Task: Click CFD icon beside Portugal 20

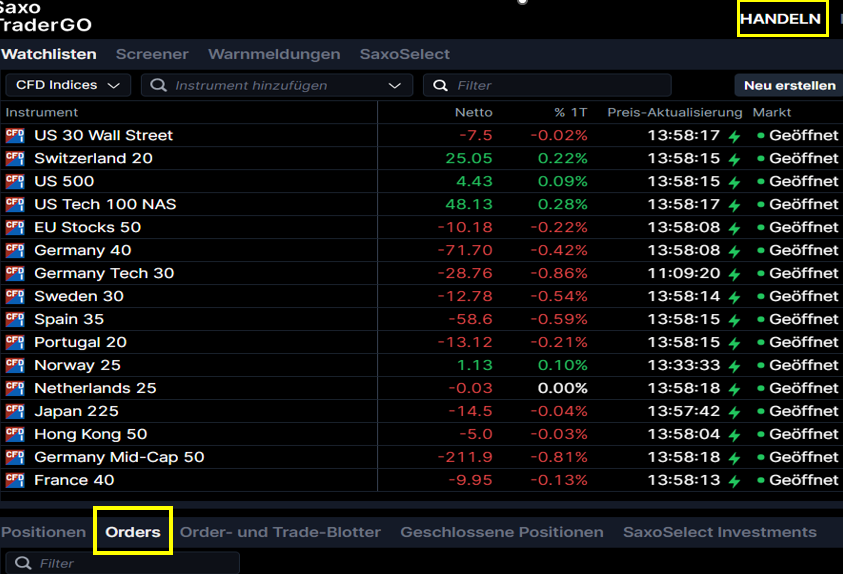Action: coord(15,342)
